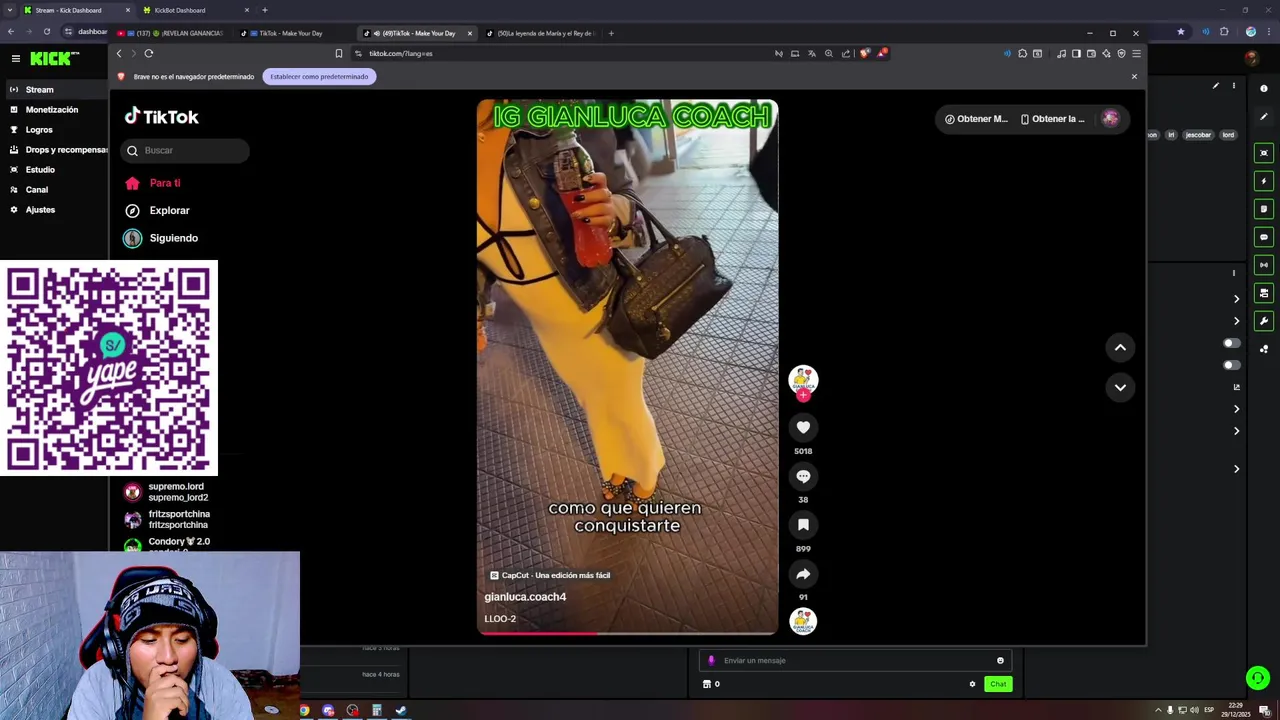
Task: Share the TikTok video via arrow icon
Action: pyautogui.click(x=803, y=574)
